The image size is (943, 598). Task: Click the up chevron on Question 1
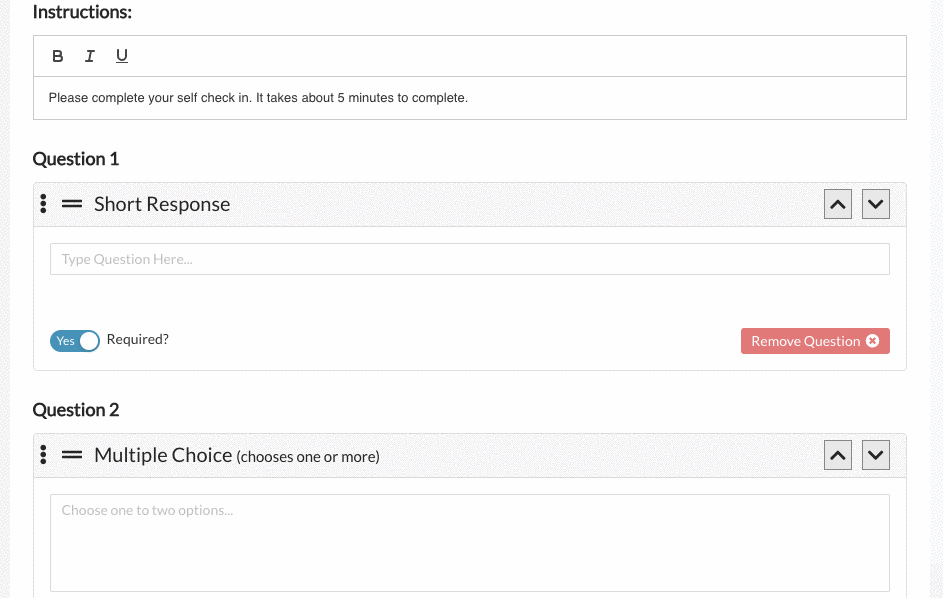pos(837,203)
